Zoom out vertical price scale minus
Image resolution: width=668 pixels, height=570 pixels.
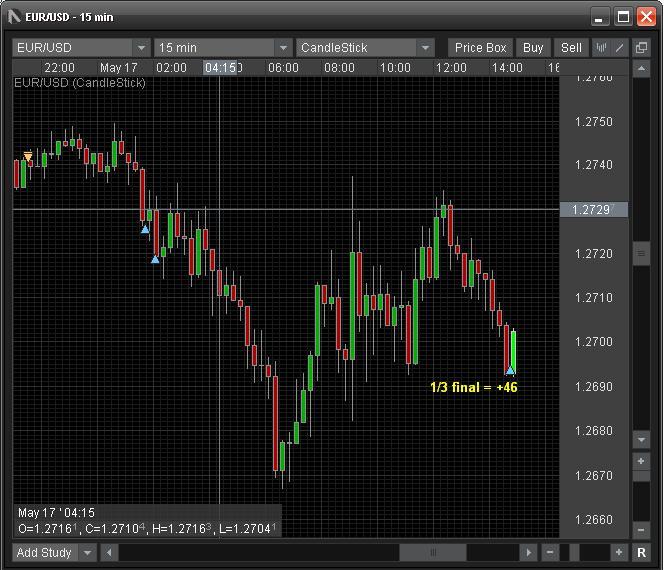point(642,529)
